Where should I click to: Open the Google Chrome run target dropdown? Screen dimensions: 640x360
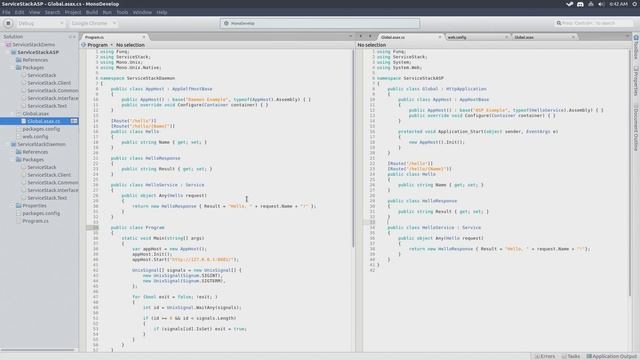click(x=93, y=23)
